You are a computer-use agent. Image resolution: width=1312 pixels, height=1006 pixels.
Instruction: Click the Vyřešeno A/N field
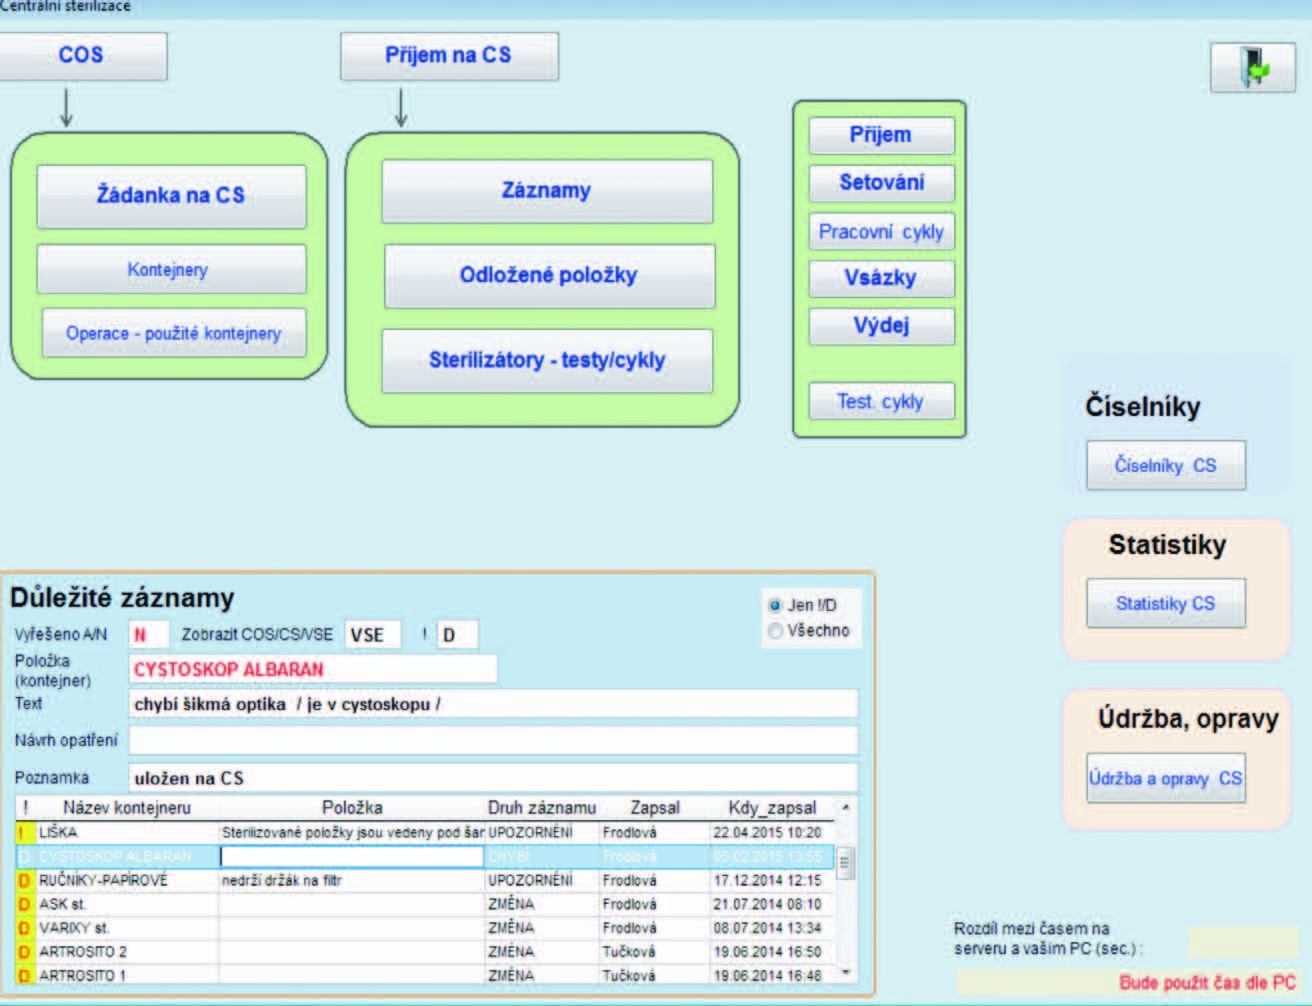[x=147, y=635]
